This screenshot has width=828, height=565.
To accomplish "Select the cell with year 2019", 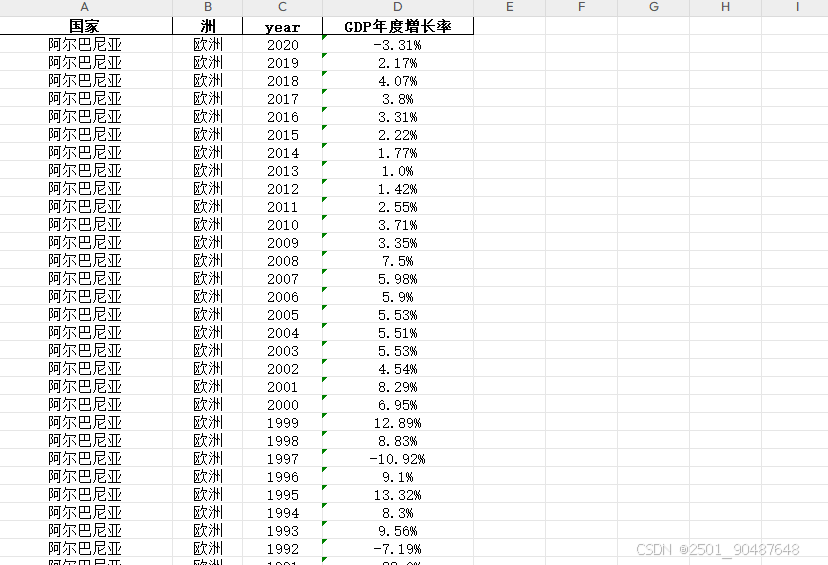I will 283,63.
